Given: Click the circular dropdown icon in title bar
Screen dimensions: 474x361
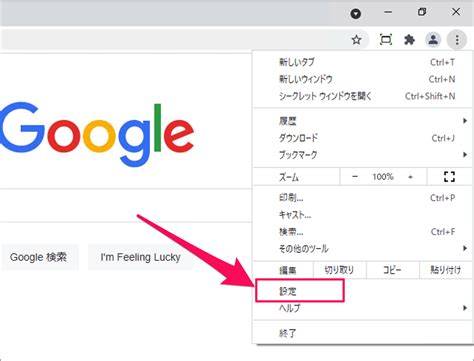Looking at the screenshot, I should 356,14.
